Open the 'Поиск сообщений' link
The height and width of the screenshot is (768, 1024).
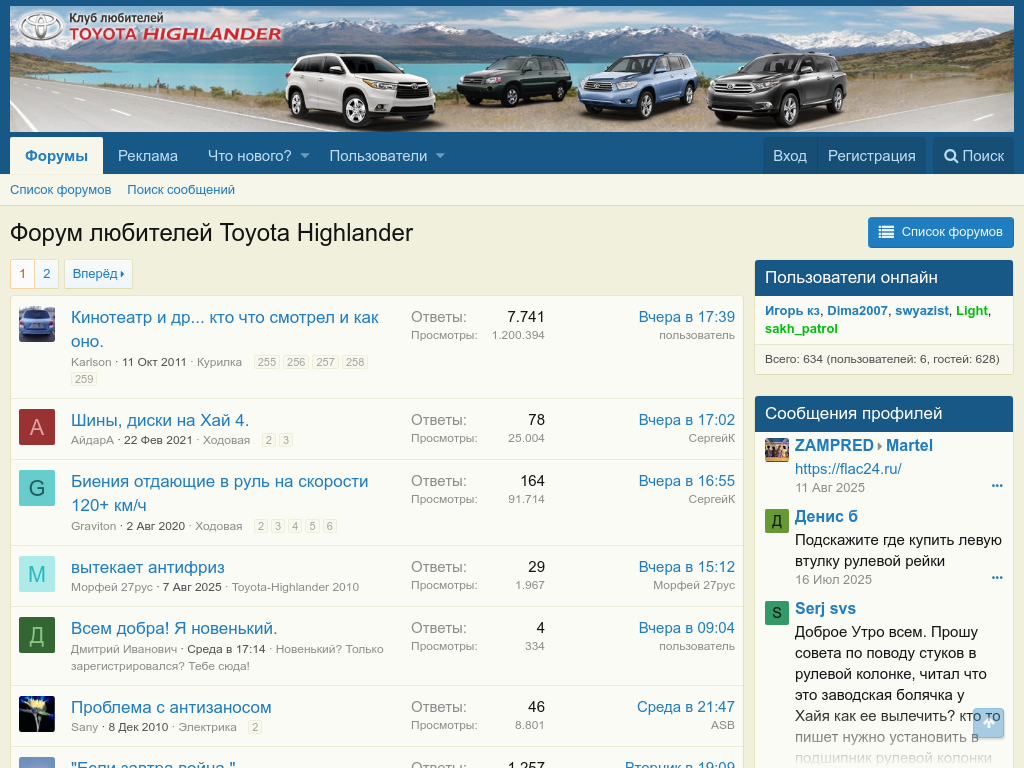181,190
